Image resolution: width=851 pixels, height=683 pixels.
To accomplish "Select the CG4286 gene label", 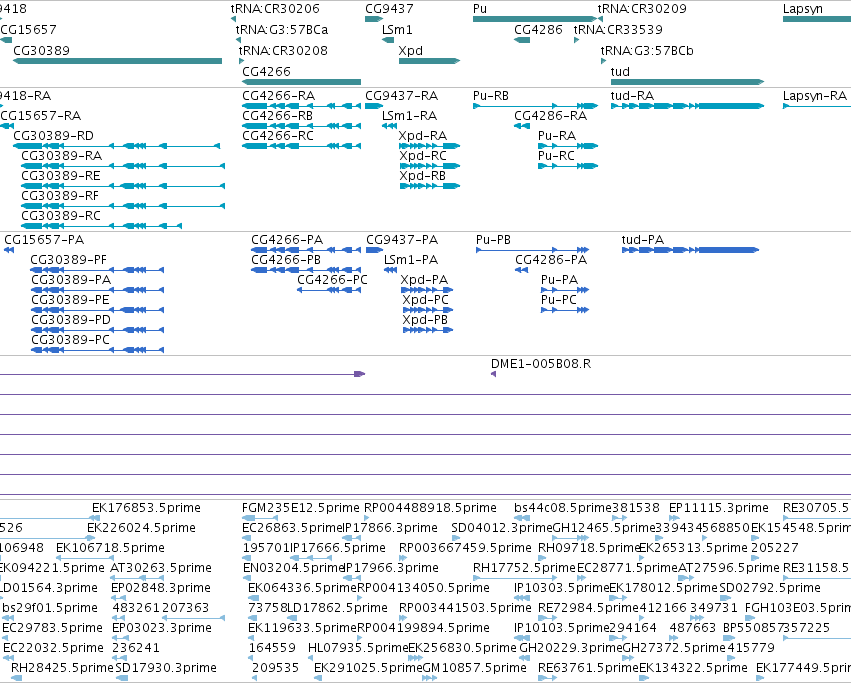I will coord(538,29).
